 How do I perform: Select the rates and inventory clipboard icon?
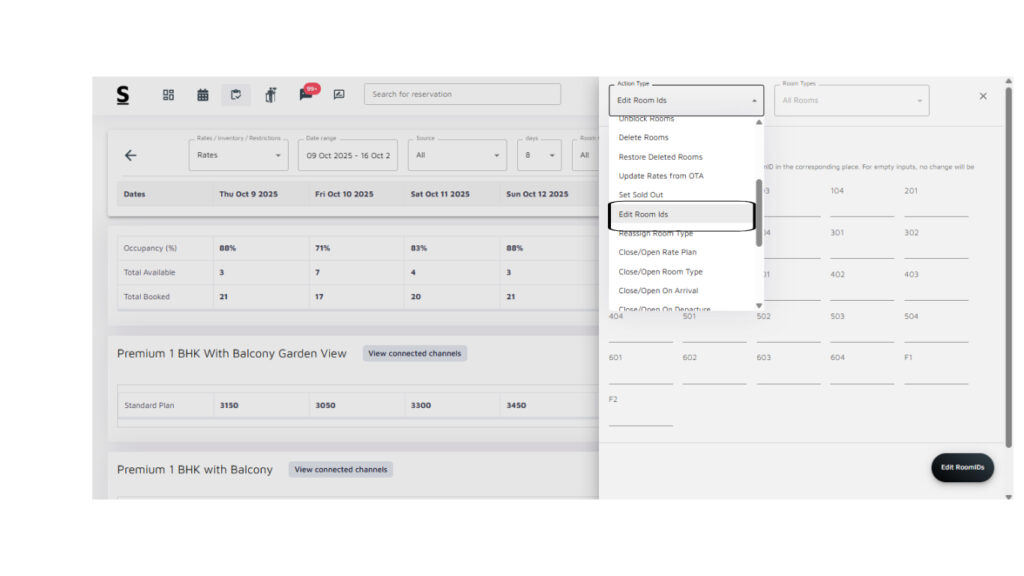(236, 95)
